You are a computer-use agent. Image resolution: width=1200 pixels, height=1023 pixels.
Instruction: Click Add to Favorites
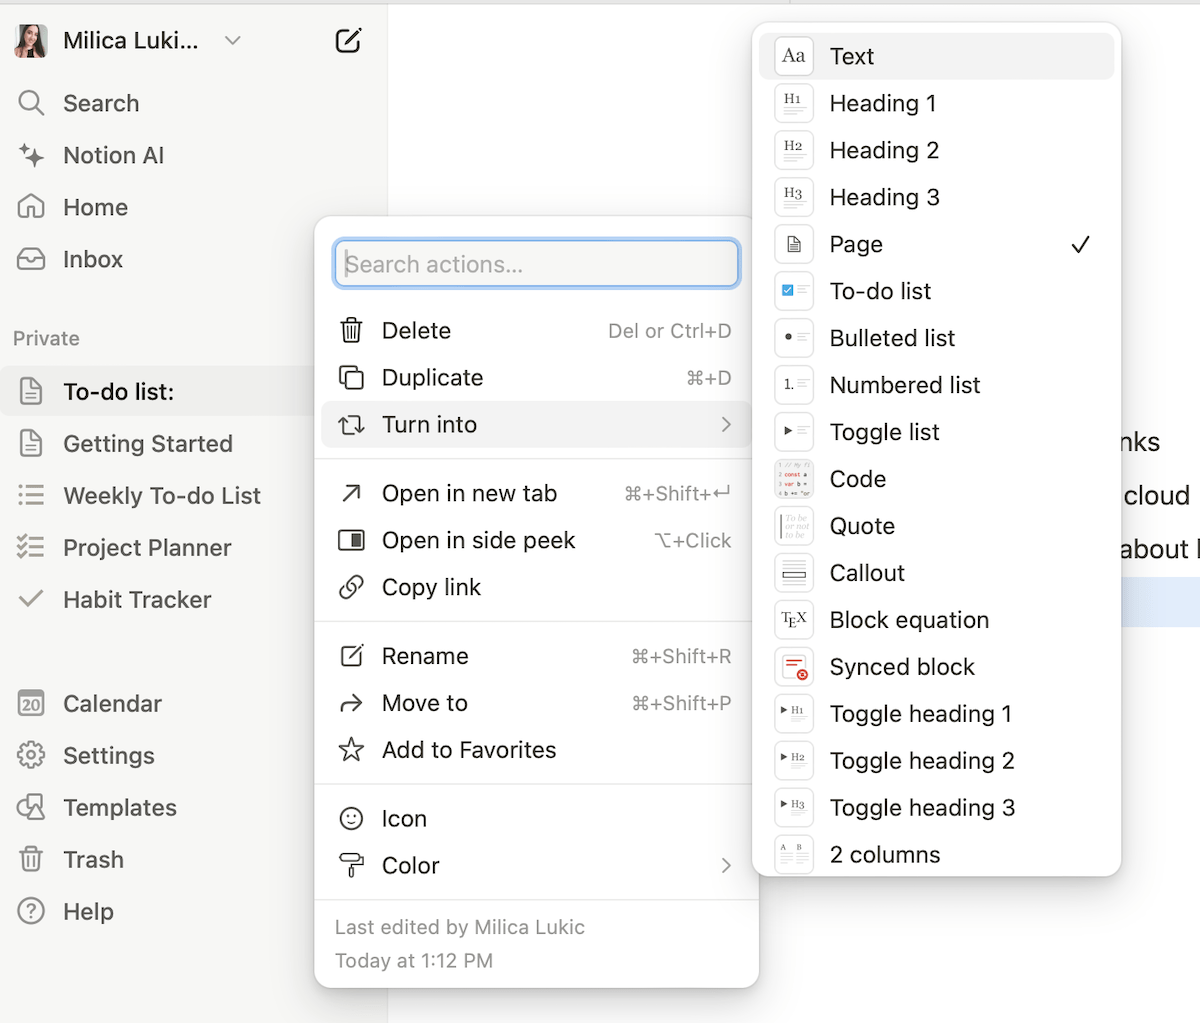[x=468, y=749]
